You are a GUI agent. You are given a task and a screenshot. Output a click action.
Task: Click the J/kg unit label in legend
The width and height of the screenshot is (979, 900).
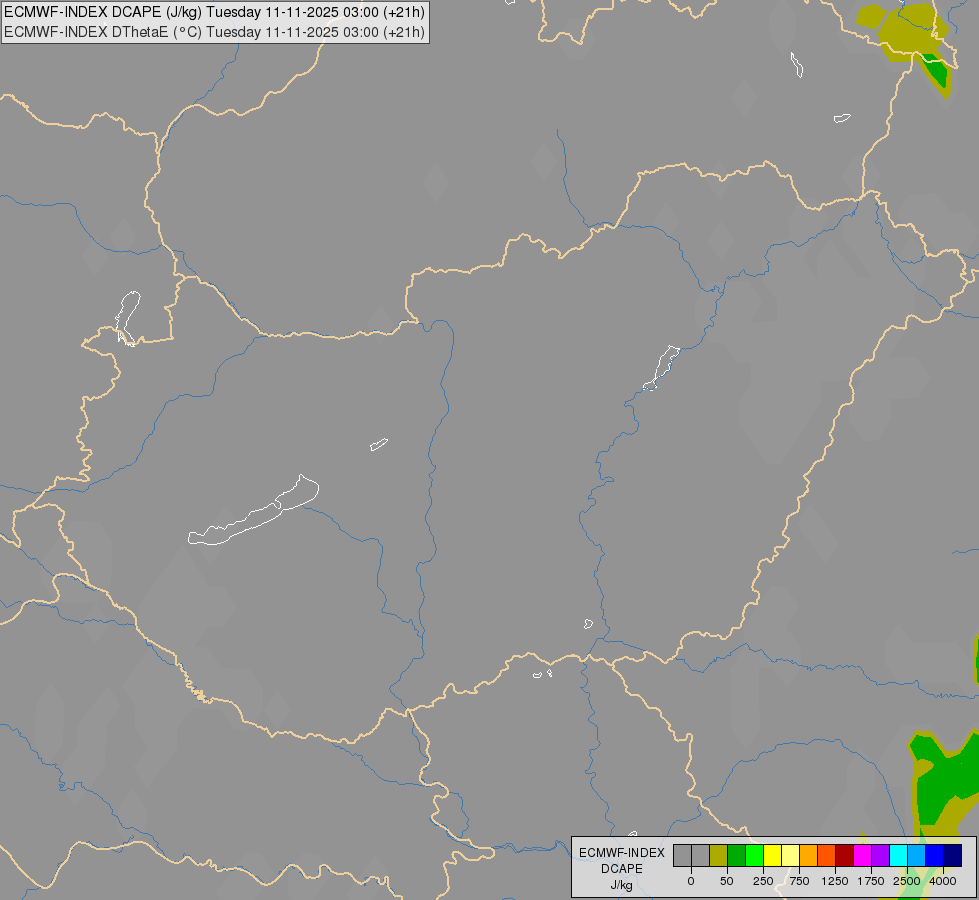pos(622,885)
